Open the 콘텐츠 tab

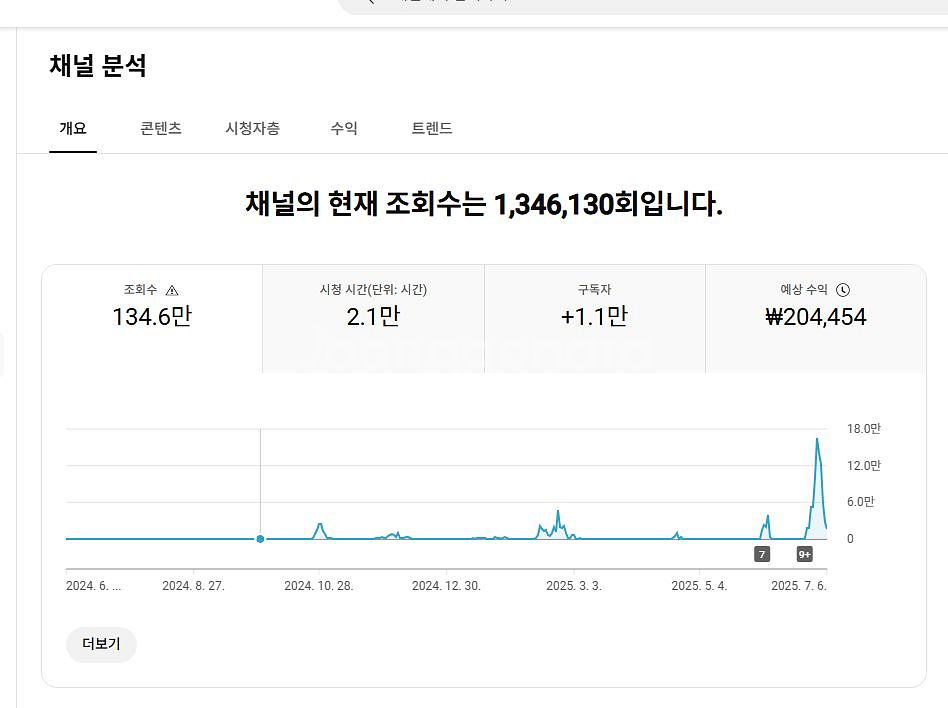coord(161,128)
